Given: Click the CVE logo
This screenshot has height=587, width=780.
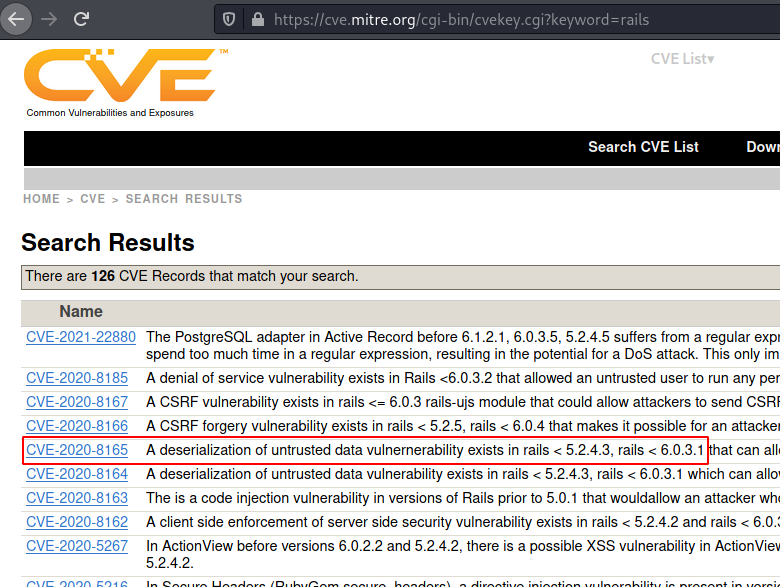Looking at the screenshot, I should [126, 75].
